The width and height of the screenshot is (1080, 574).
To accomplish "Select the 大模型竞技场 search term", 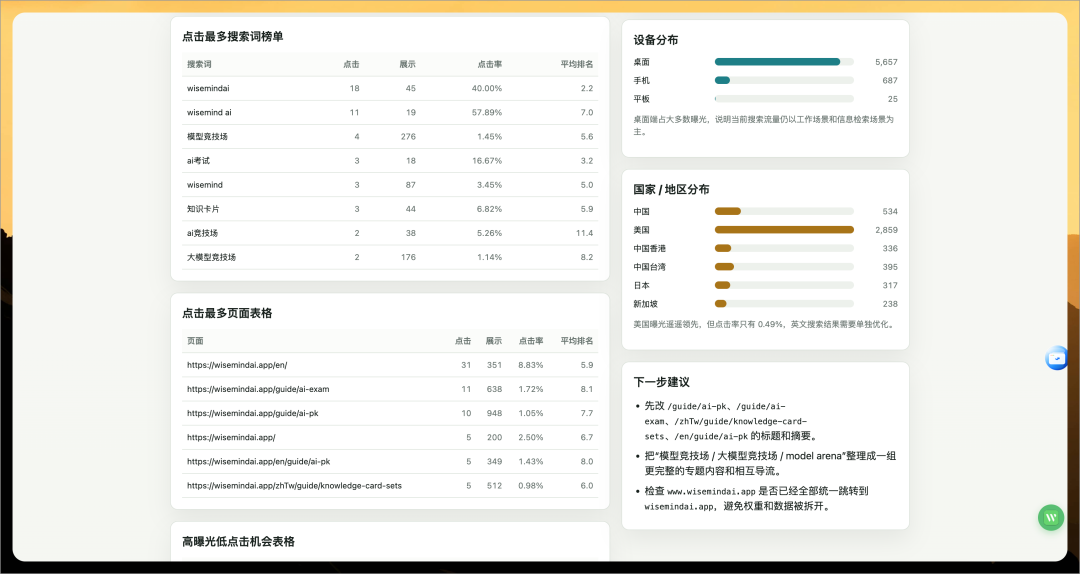I will (x=211, y=257).
